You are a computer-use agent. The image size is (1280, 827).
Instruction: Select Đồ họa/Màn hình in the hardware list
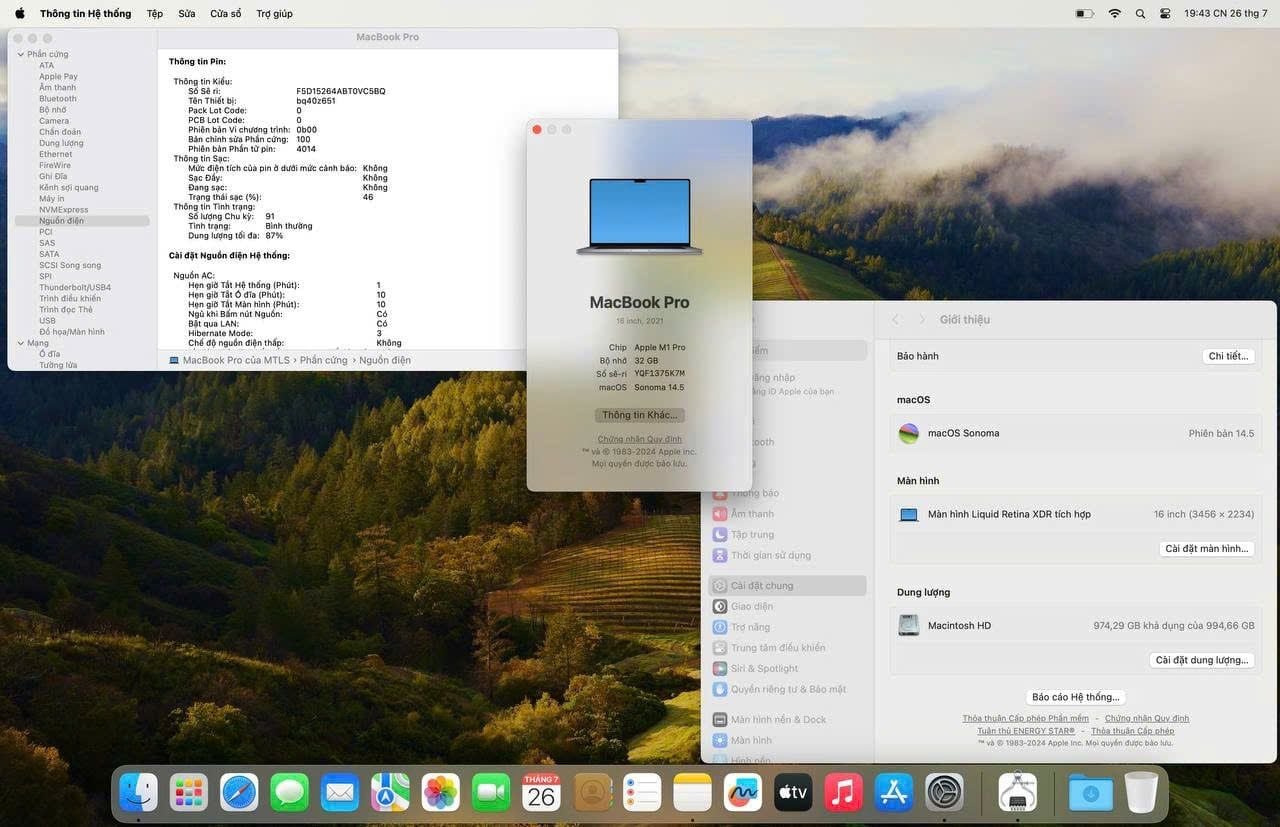tap(72, 332)
